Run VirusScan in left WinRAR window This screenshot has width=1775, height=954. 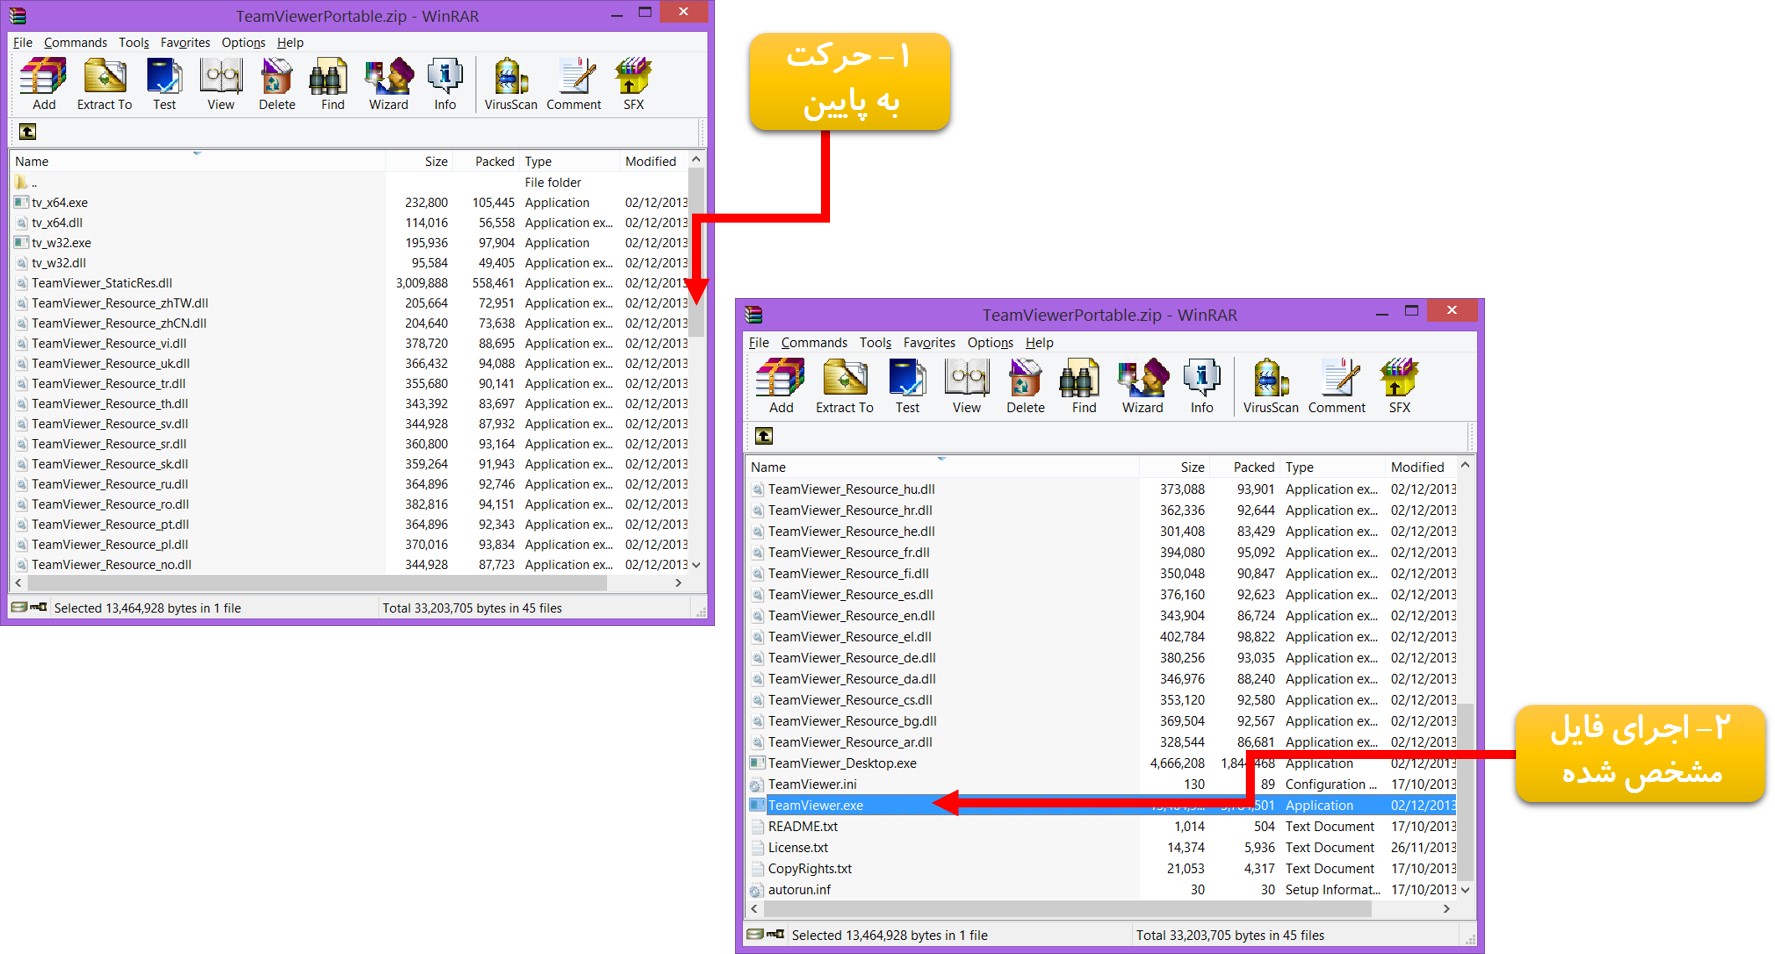[511, 84]
